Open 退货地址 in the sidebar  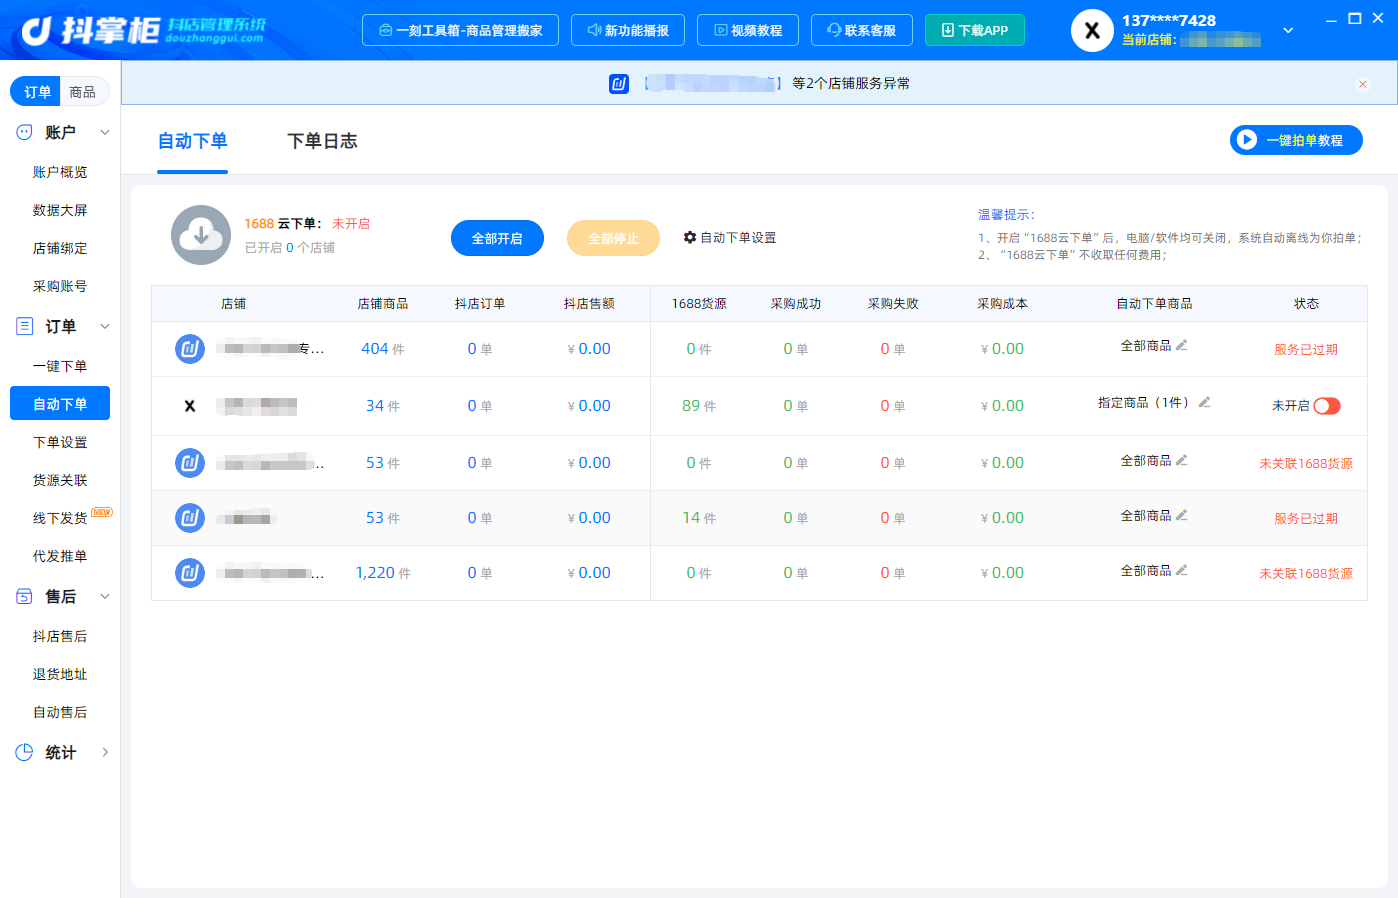[x=60, y=674]
